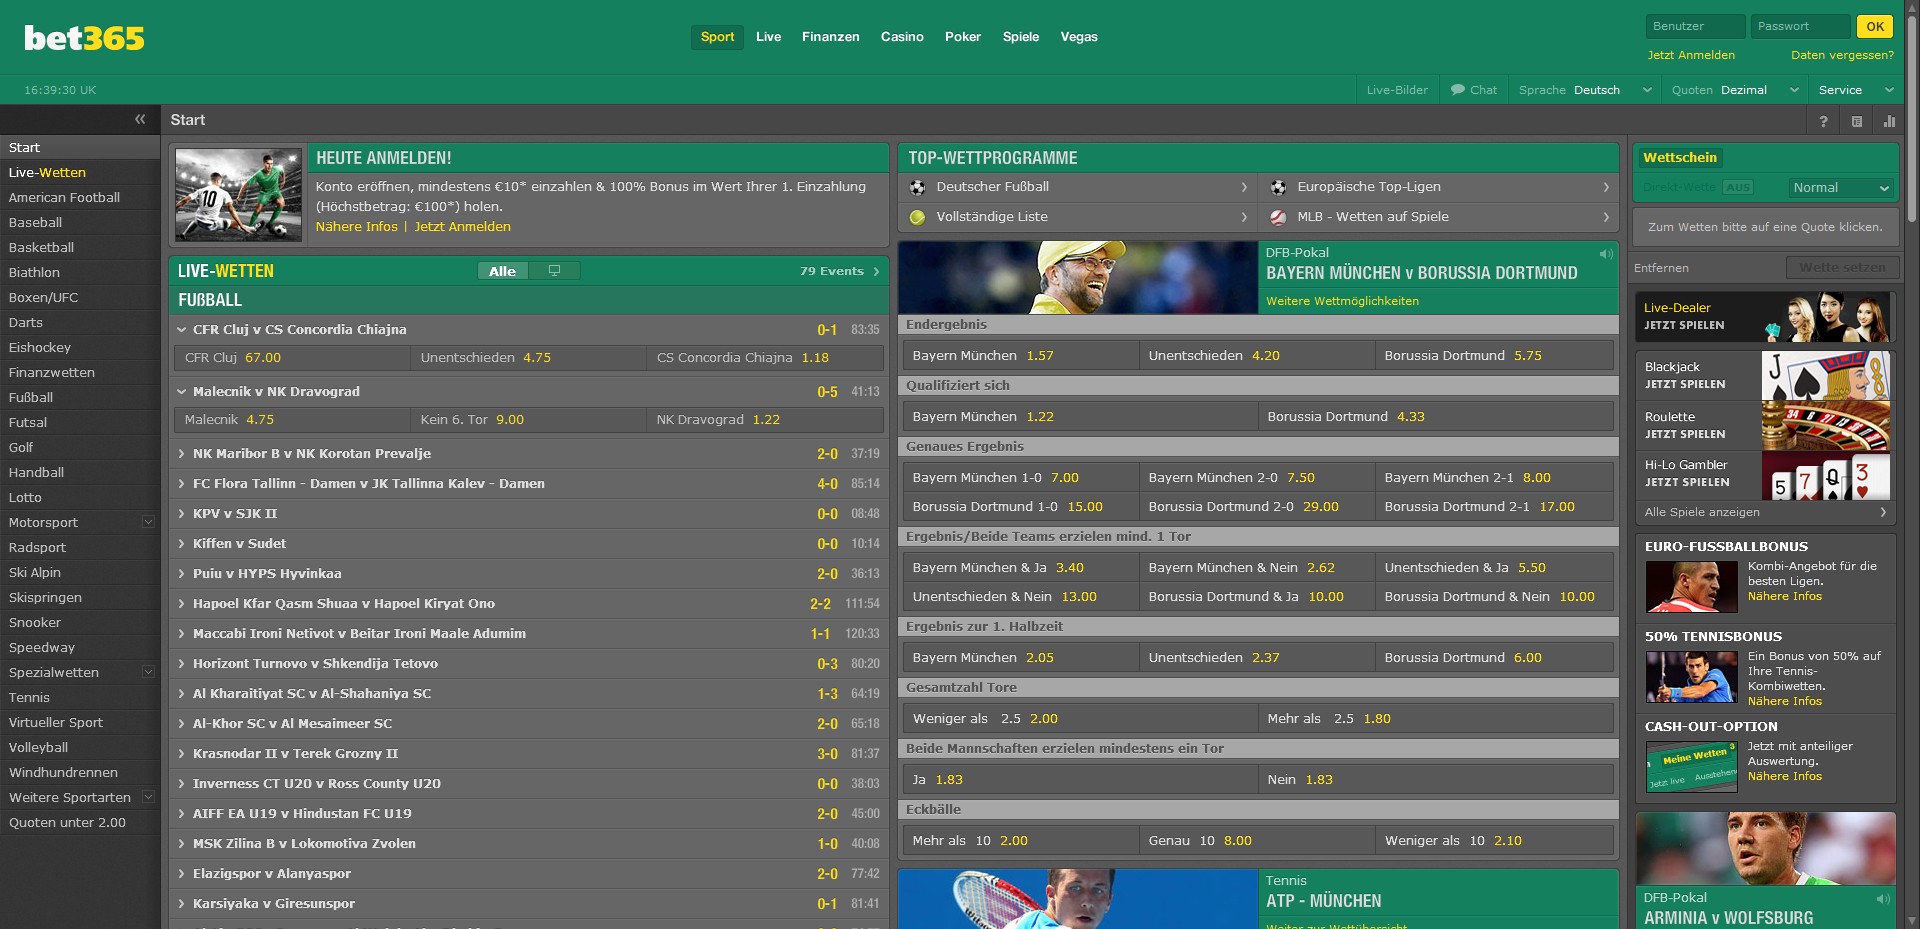The height and width of the screenshot is (929, 1920).
Task: Open Deutscher Fußball top betting program
Action: 1078,187
